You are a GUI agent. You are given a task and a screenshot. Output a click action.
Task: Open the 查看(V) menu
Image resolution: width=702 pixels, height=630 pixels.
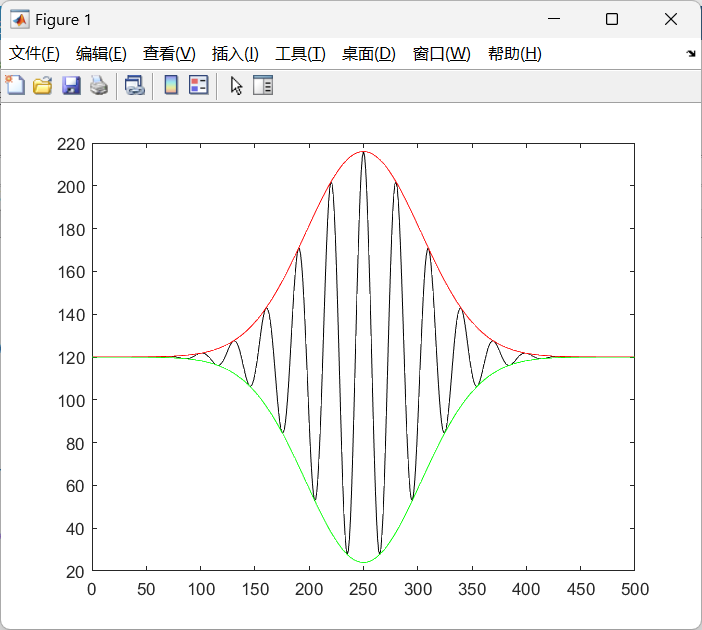tap(169, 54)
